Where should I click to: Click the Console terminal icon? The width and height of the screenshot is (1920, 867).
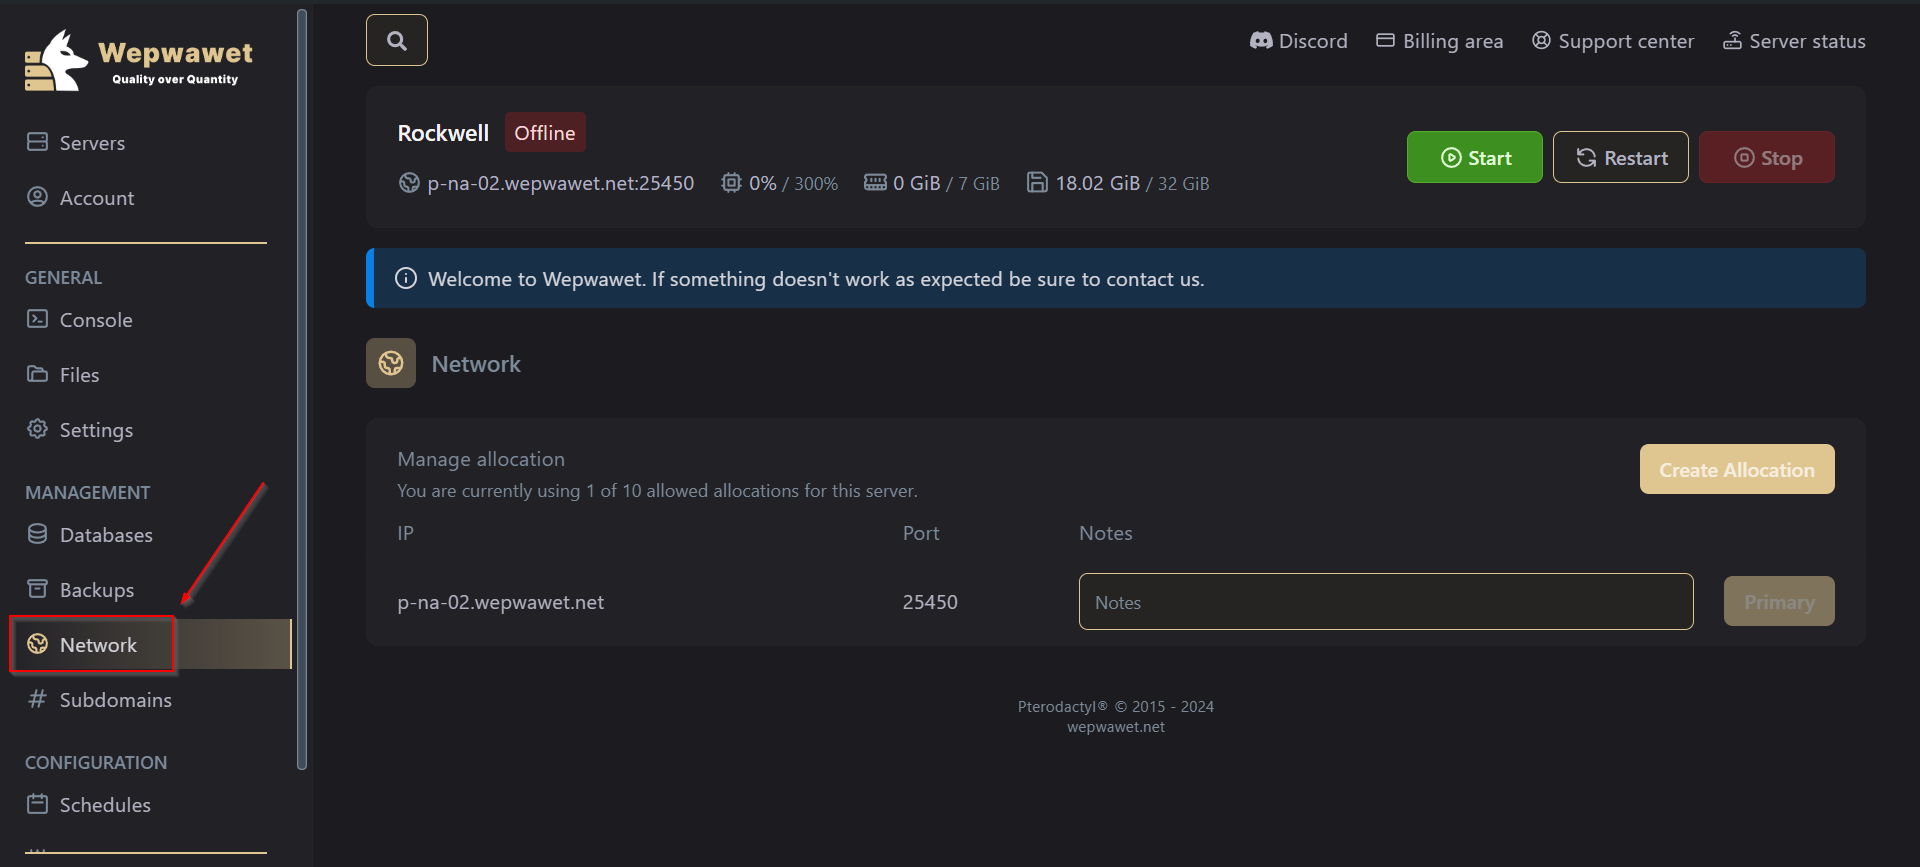pos(37,318)
